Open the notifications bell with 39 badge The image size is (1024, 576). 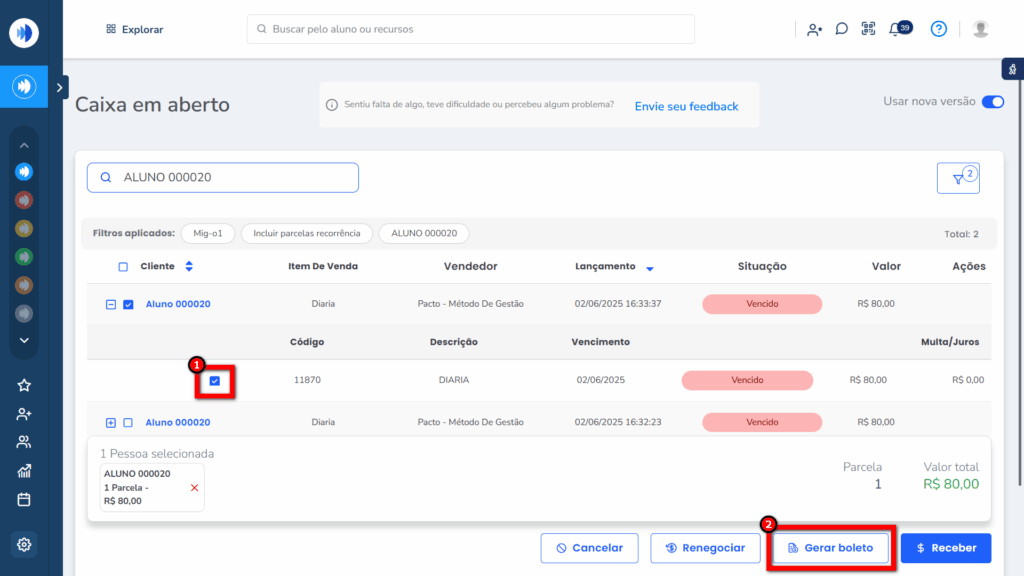coord(897,29)
